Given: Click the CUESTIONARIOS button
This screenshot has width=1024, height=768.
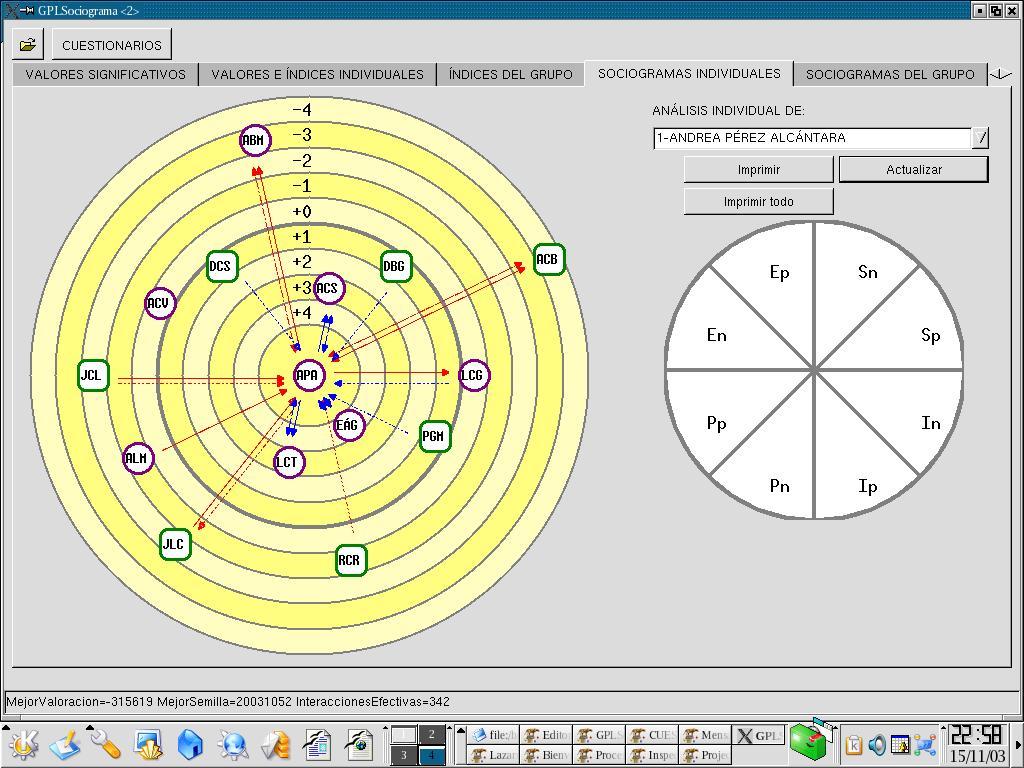Looking at the screenshot, I should (x=111, y=45).
